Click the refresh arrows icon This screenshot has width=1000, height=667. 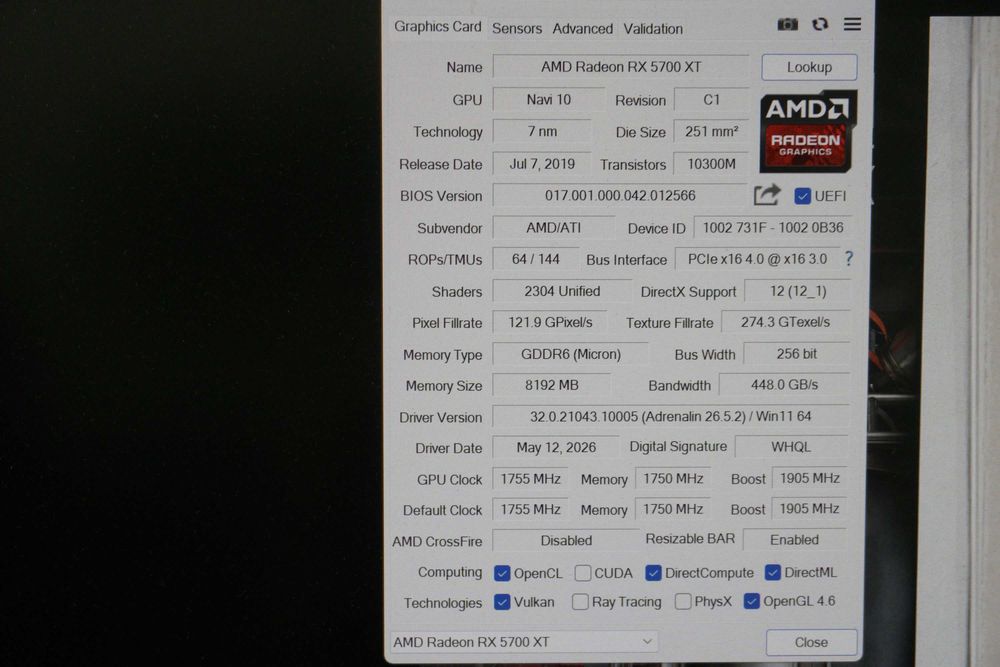point(820,24)
